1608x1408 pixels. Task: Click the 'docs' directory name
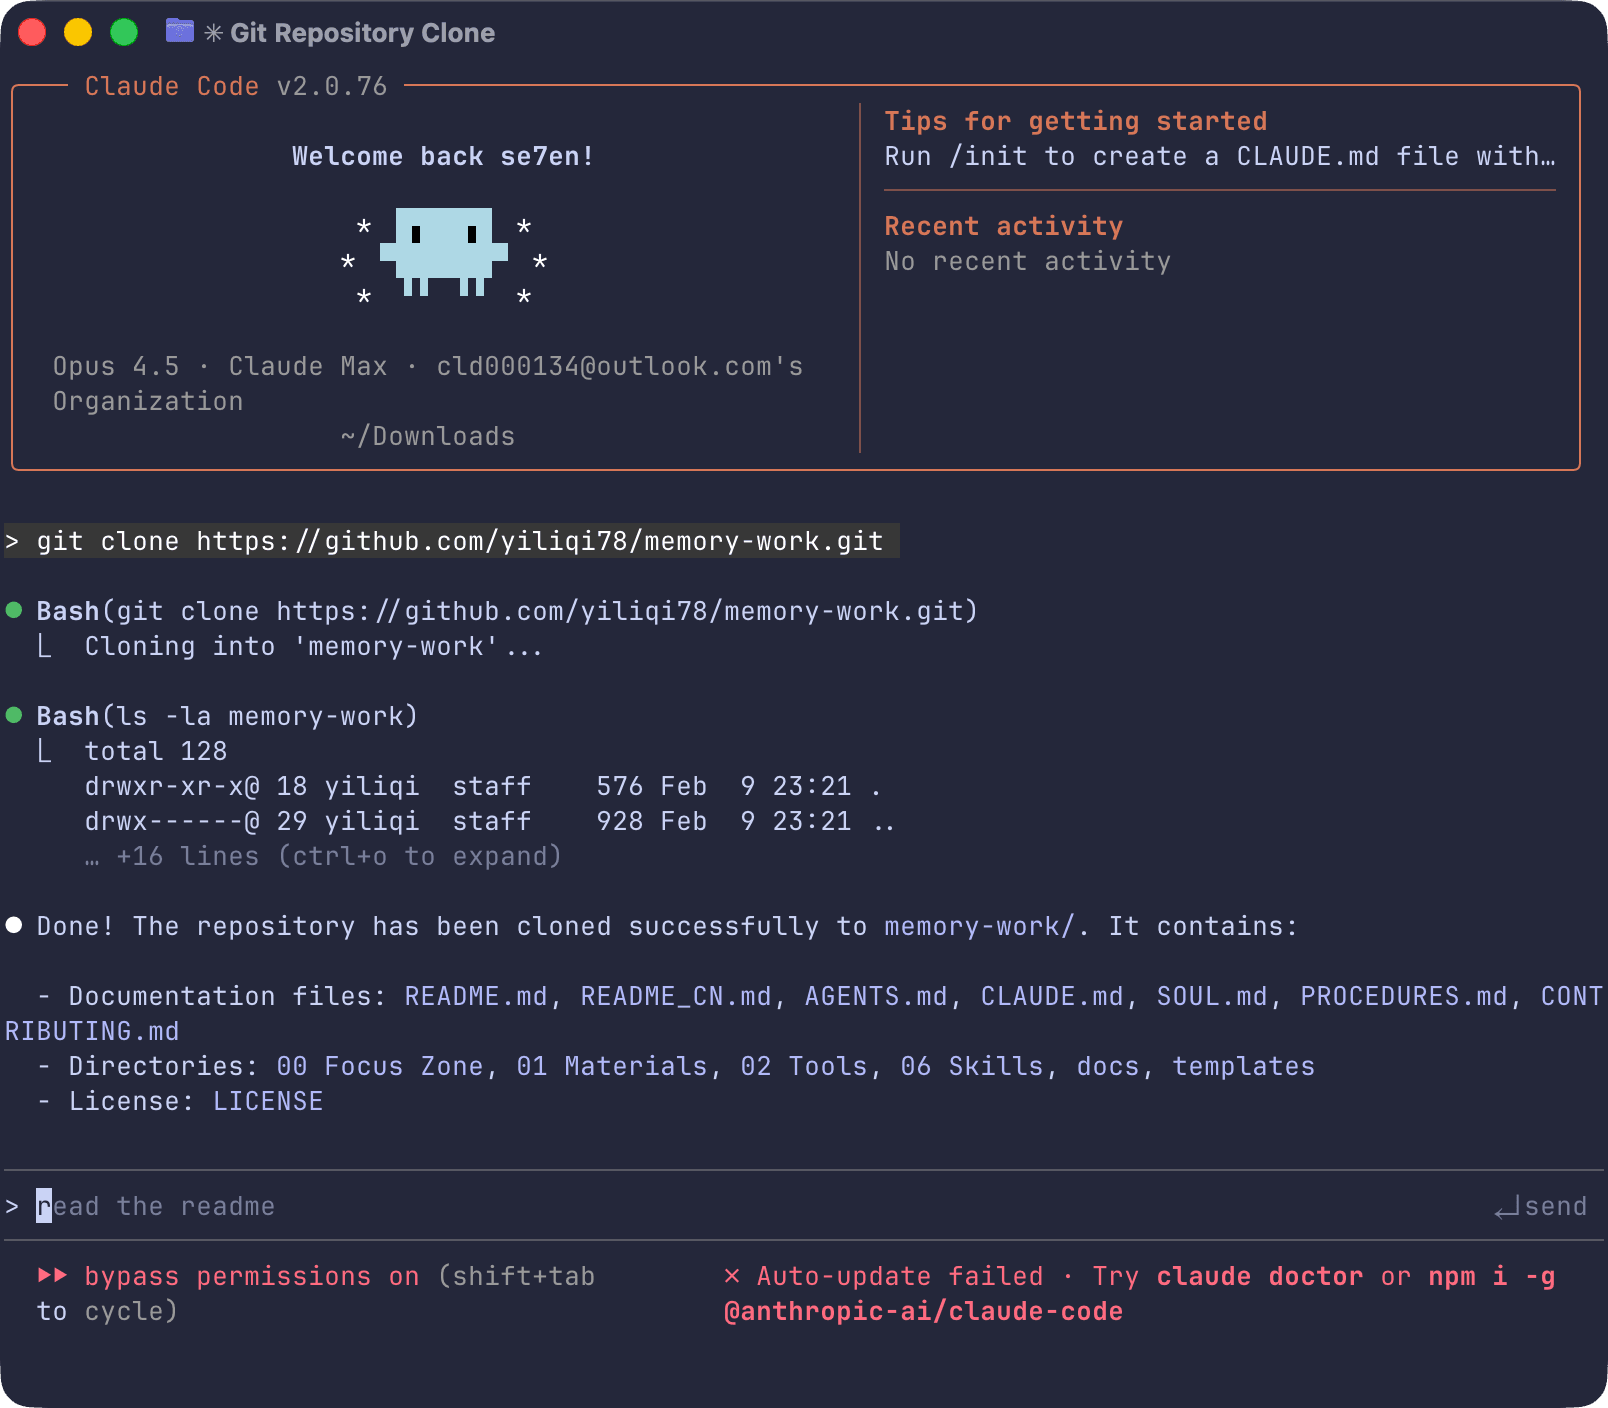(x=1108, y=1067)
